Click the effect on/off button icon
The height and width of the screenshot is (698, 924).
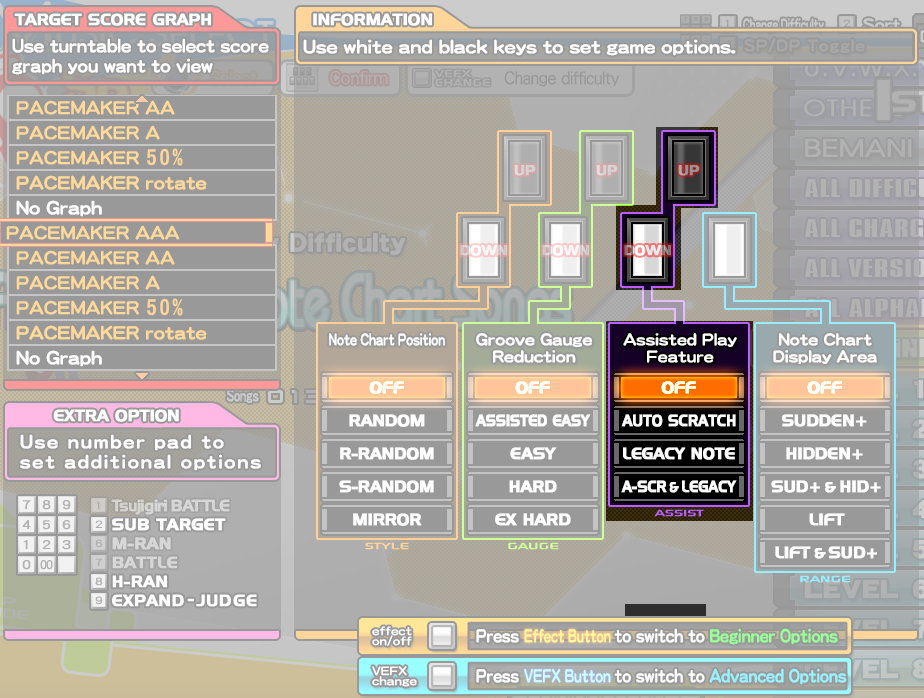tap(442, 636)
